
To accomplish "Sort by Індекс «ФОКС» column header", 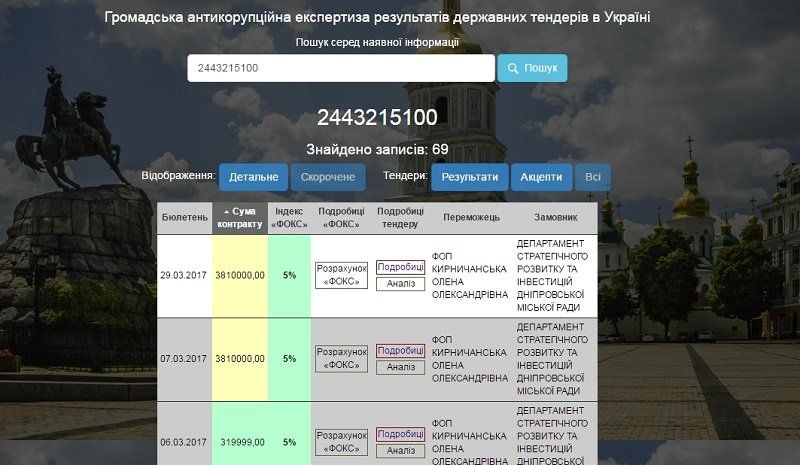I will 289,217.
